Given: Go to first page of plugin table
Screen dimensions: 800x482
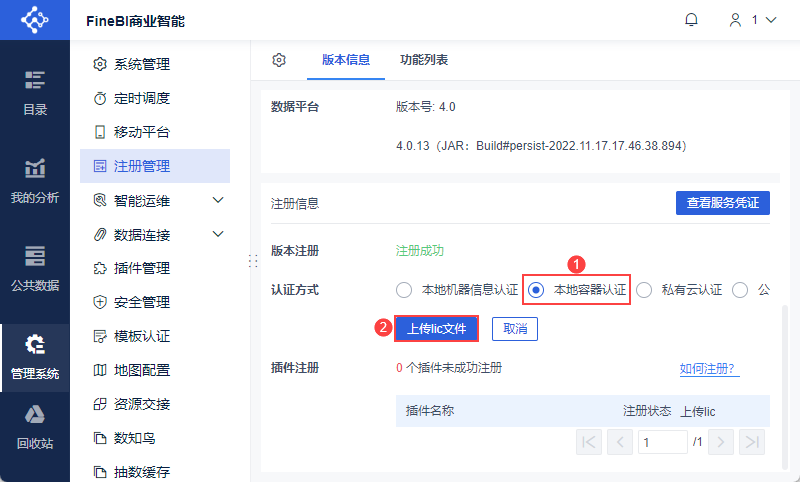Looking at the screenshot, I should [589, 442].
